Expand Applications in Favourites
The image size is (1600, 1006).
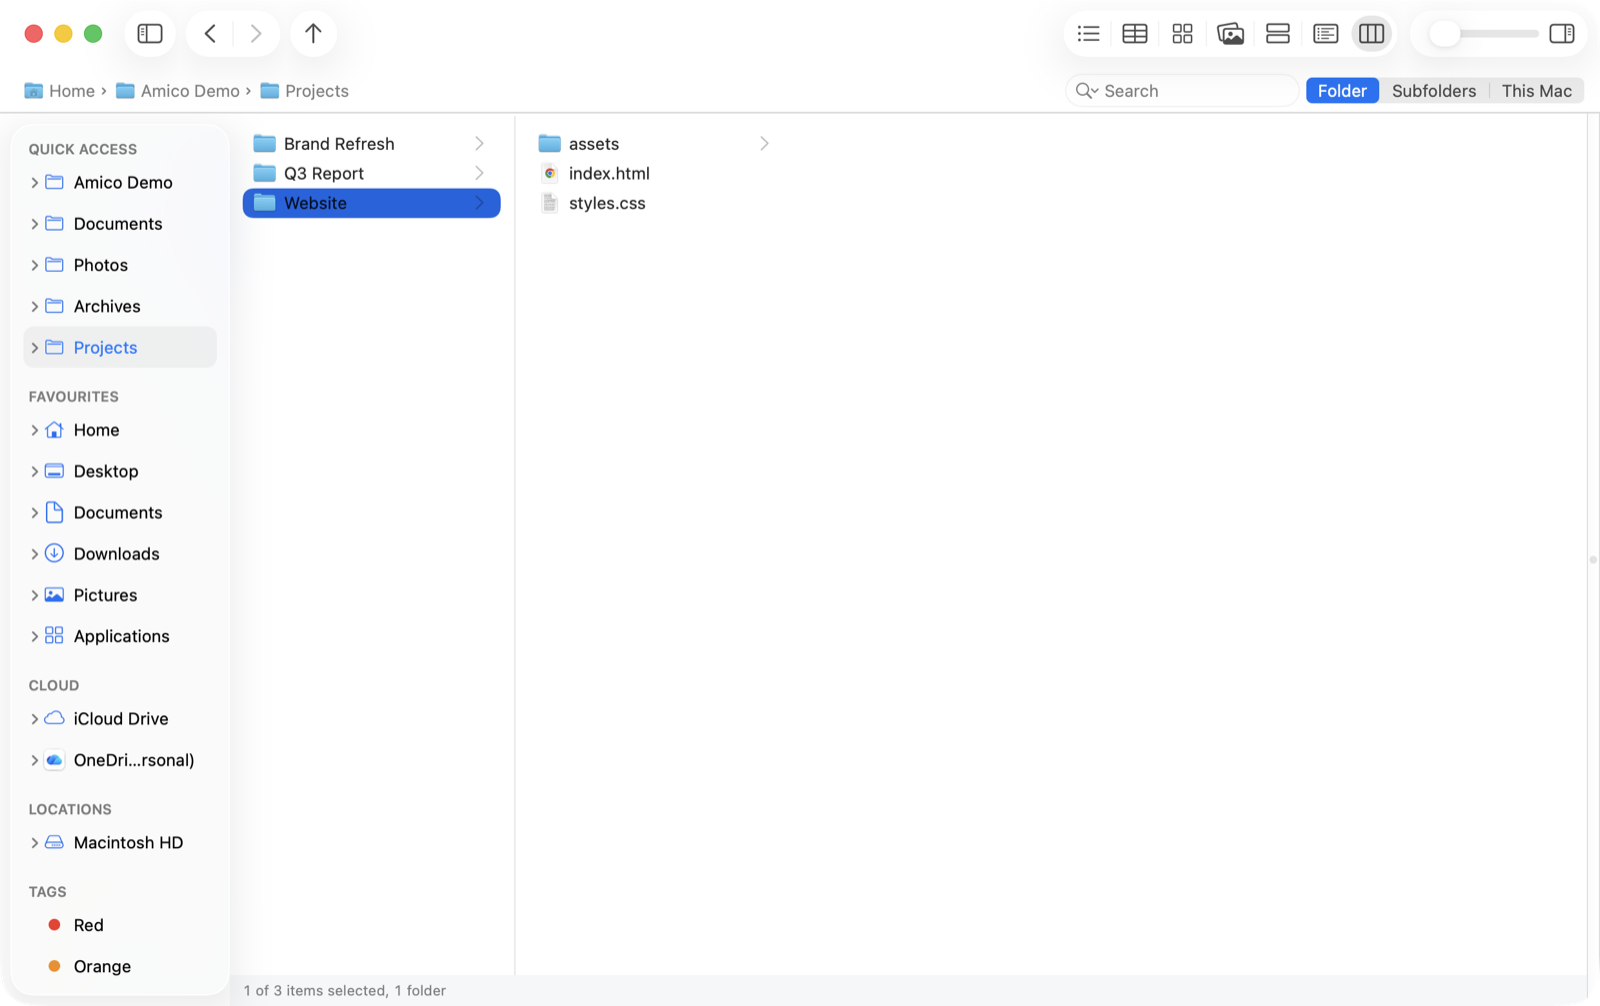pos(35,636)
